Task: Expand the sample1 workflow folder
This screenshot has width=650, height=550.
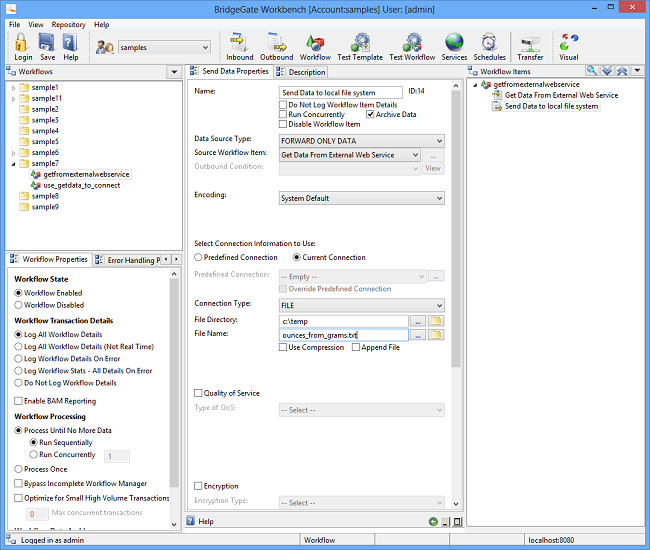Action: pyautogui.click(x=14, y=88)
